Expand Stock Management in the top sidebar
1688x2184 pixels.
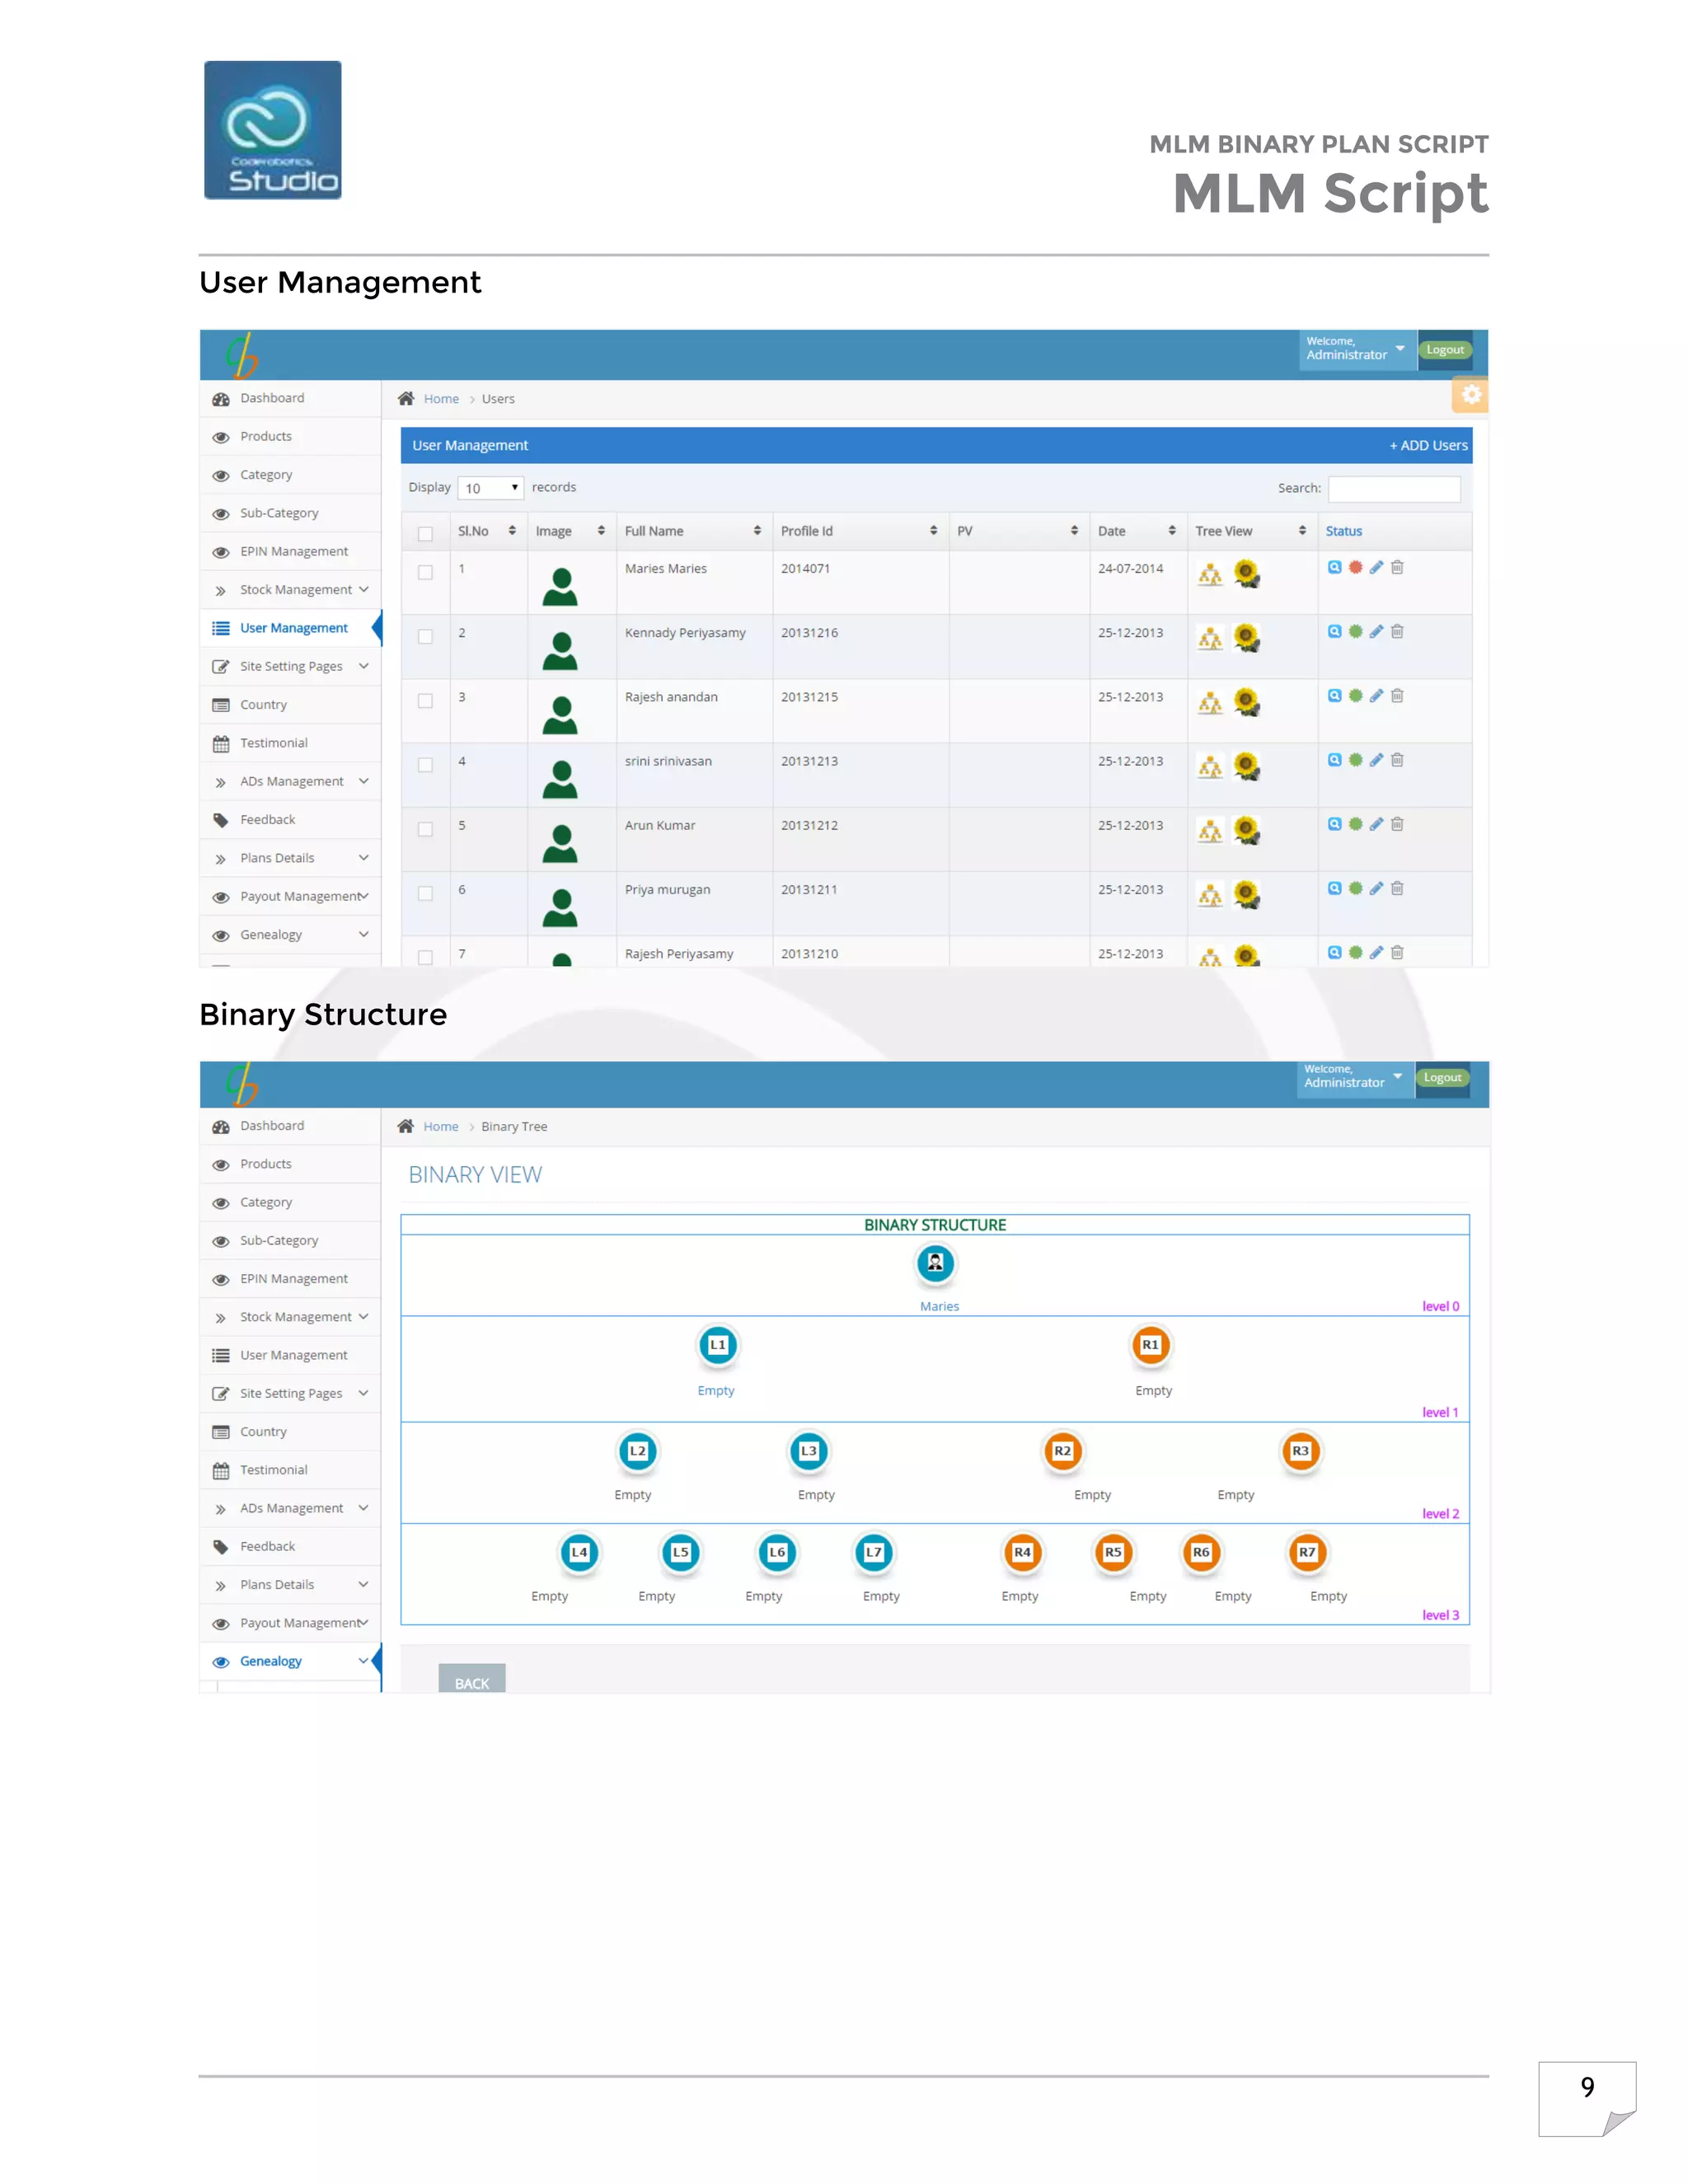pyautogui.click(x=295, y=590)
